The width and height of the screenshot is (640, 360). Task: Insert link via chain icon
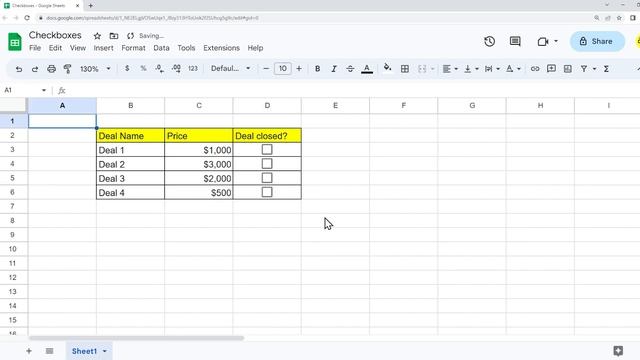click(535, 69)
